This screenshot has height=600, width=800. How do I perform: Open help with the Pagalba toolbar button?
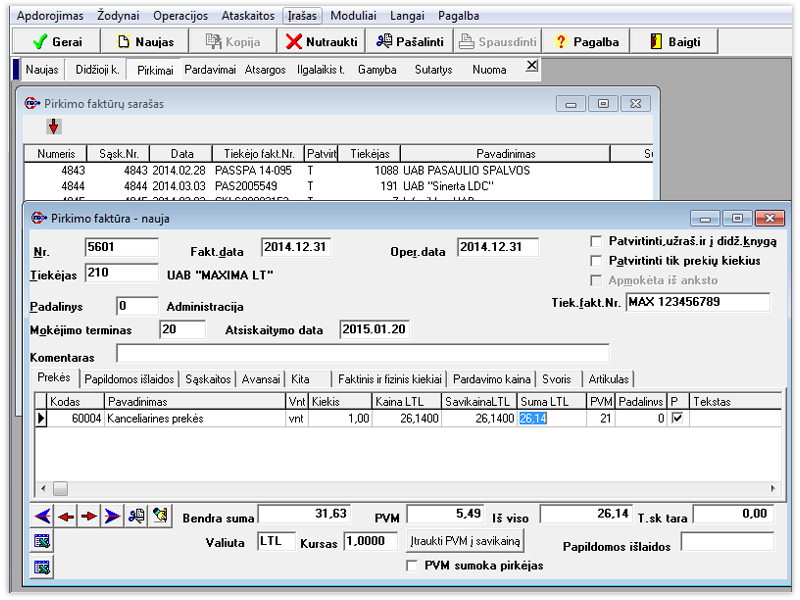(x=586, y=41)
